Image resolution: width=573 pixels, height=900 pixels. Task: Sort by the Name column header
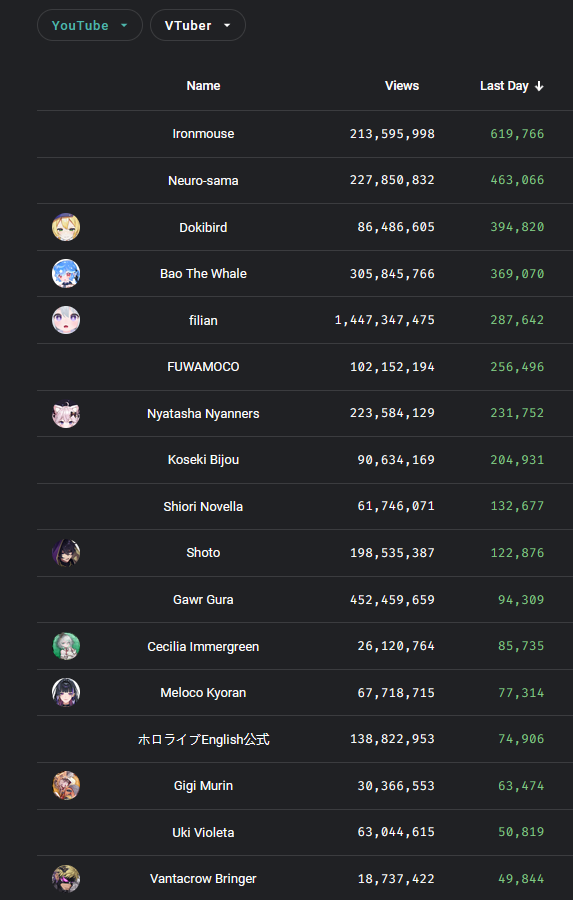(203, 86)
